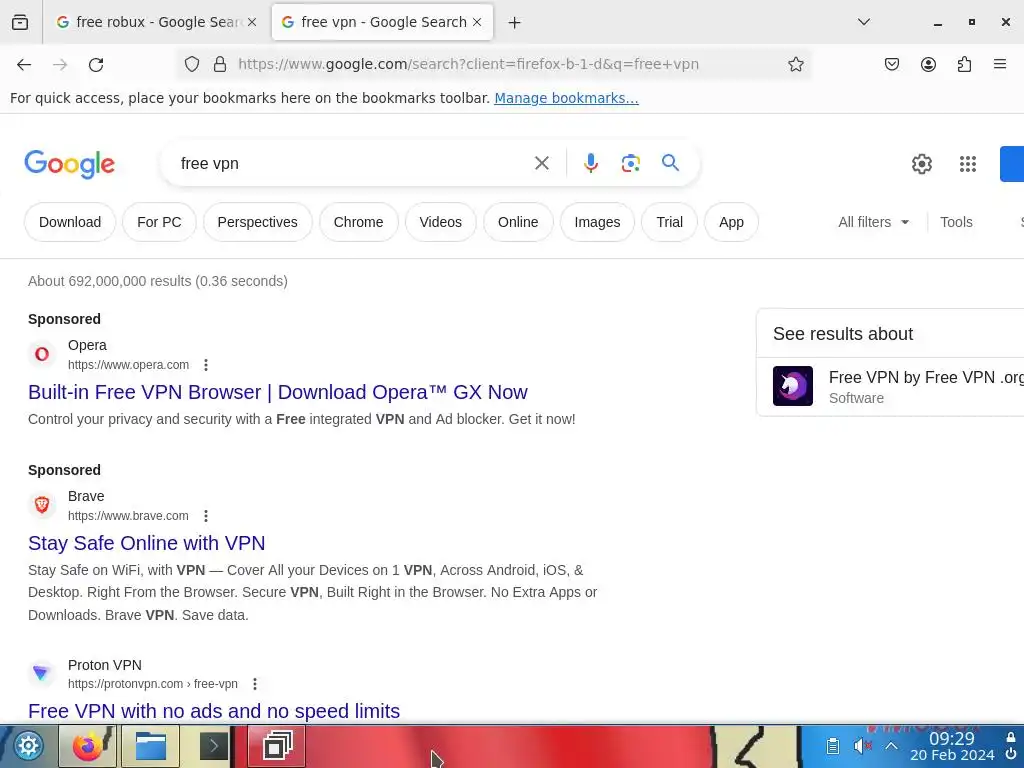The width and height of the screenshot is (1024, 768).
Task: Open search Tools options
Action: click(956, 222)
